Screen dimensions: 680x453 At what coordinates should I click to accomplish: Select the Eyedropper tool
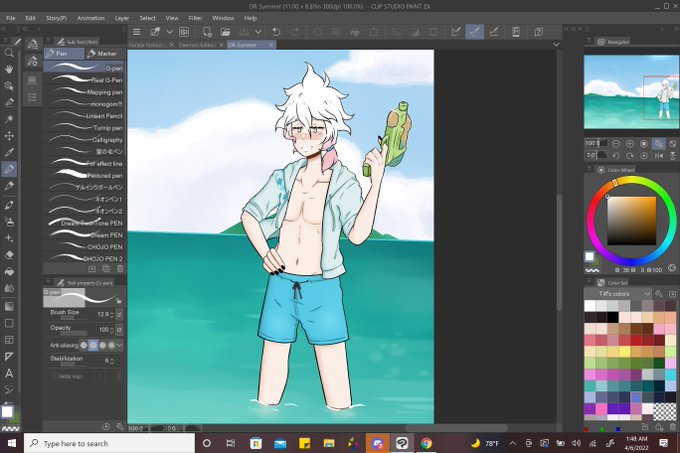click(x=9, y=153)
